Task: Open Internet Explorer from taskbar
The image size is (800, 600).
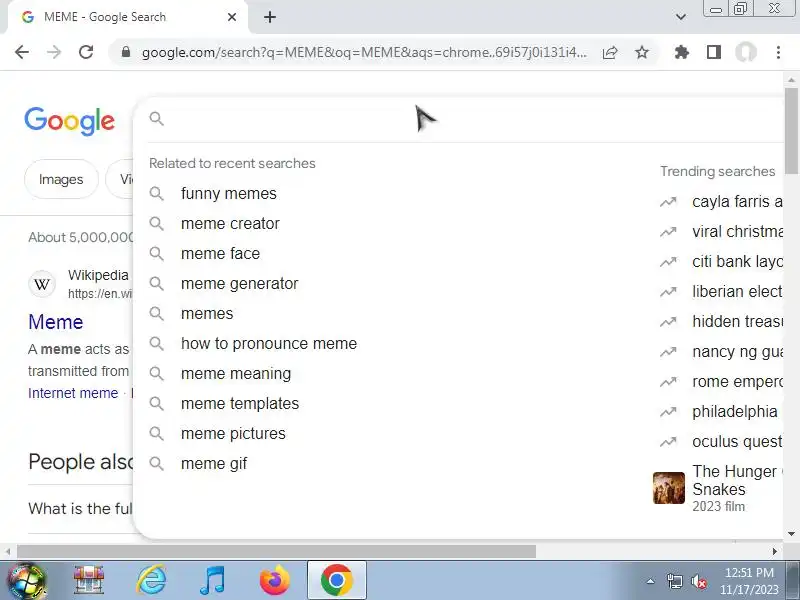Action: (152, 581)
